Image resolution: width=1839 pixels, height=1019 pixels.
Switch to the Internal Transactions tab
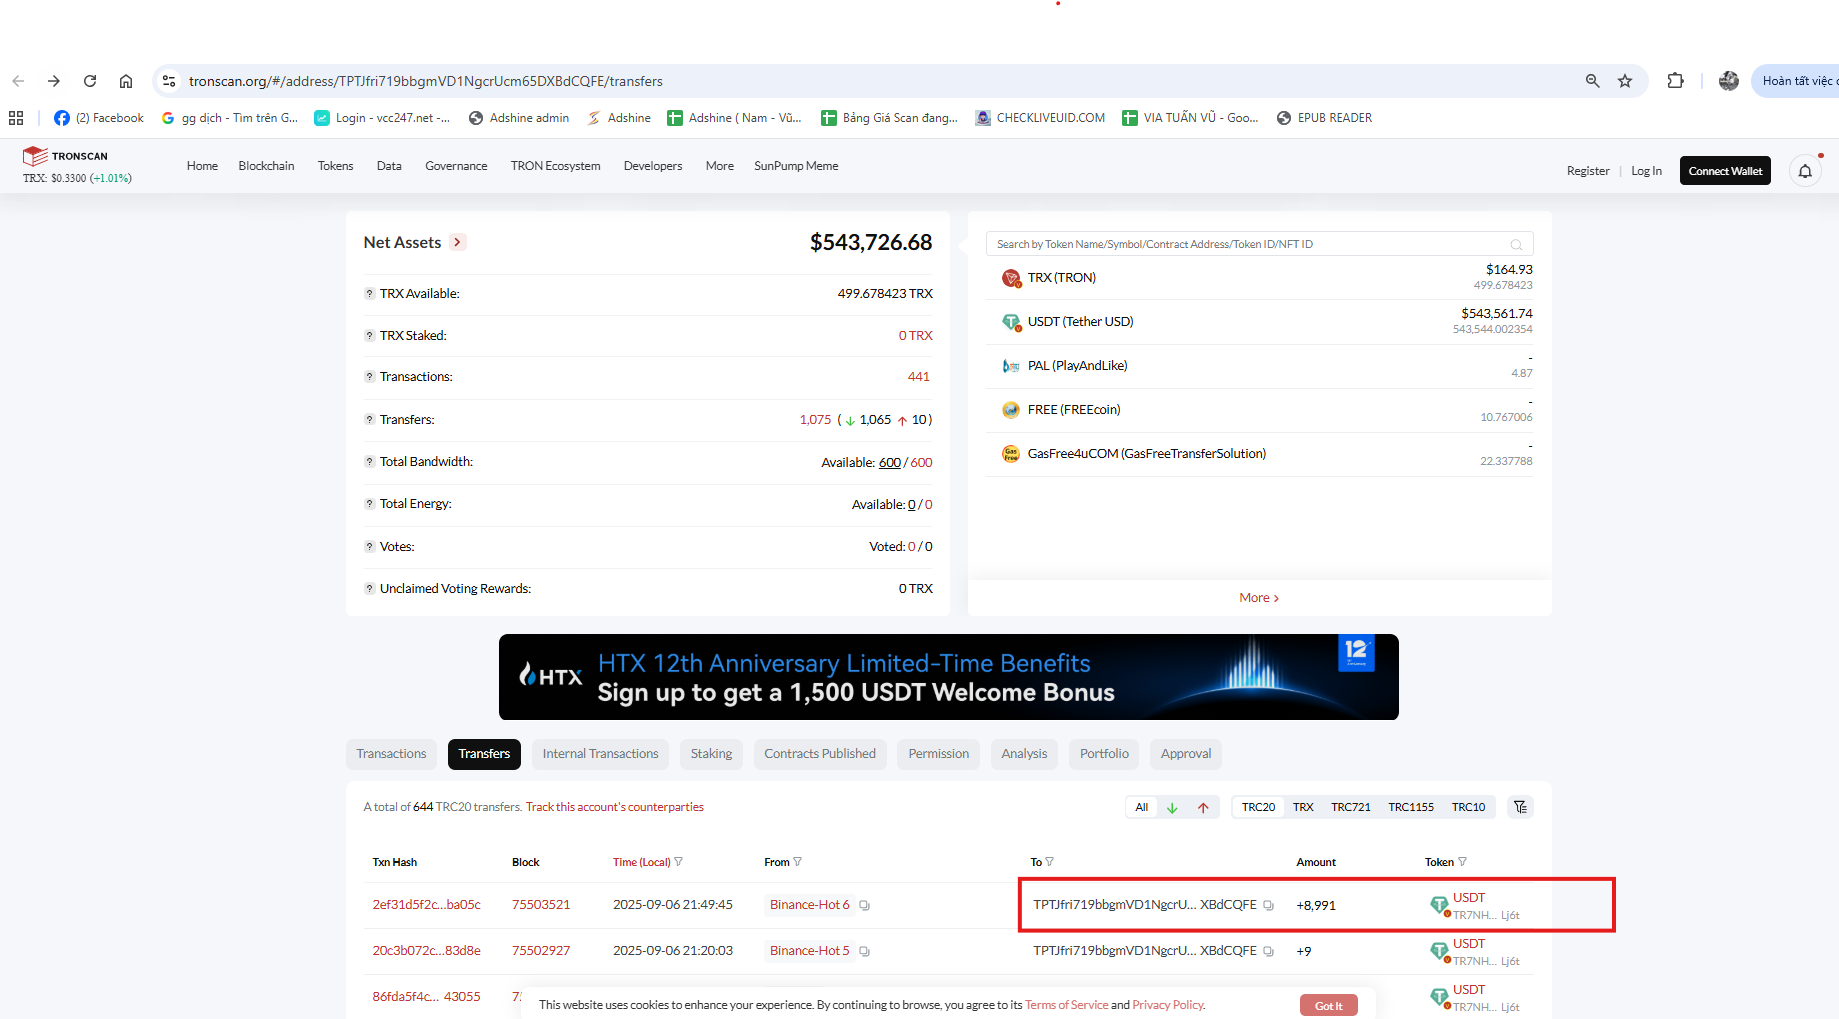(x=601, y=754)
